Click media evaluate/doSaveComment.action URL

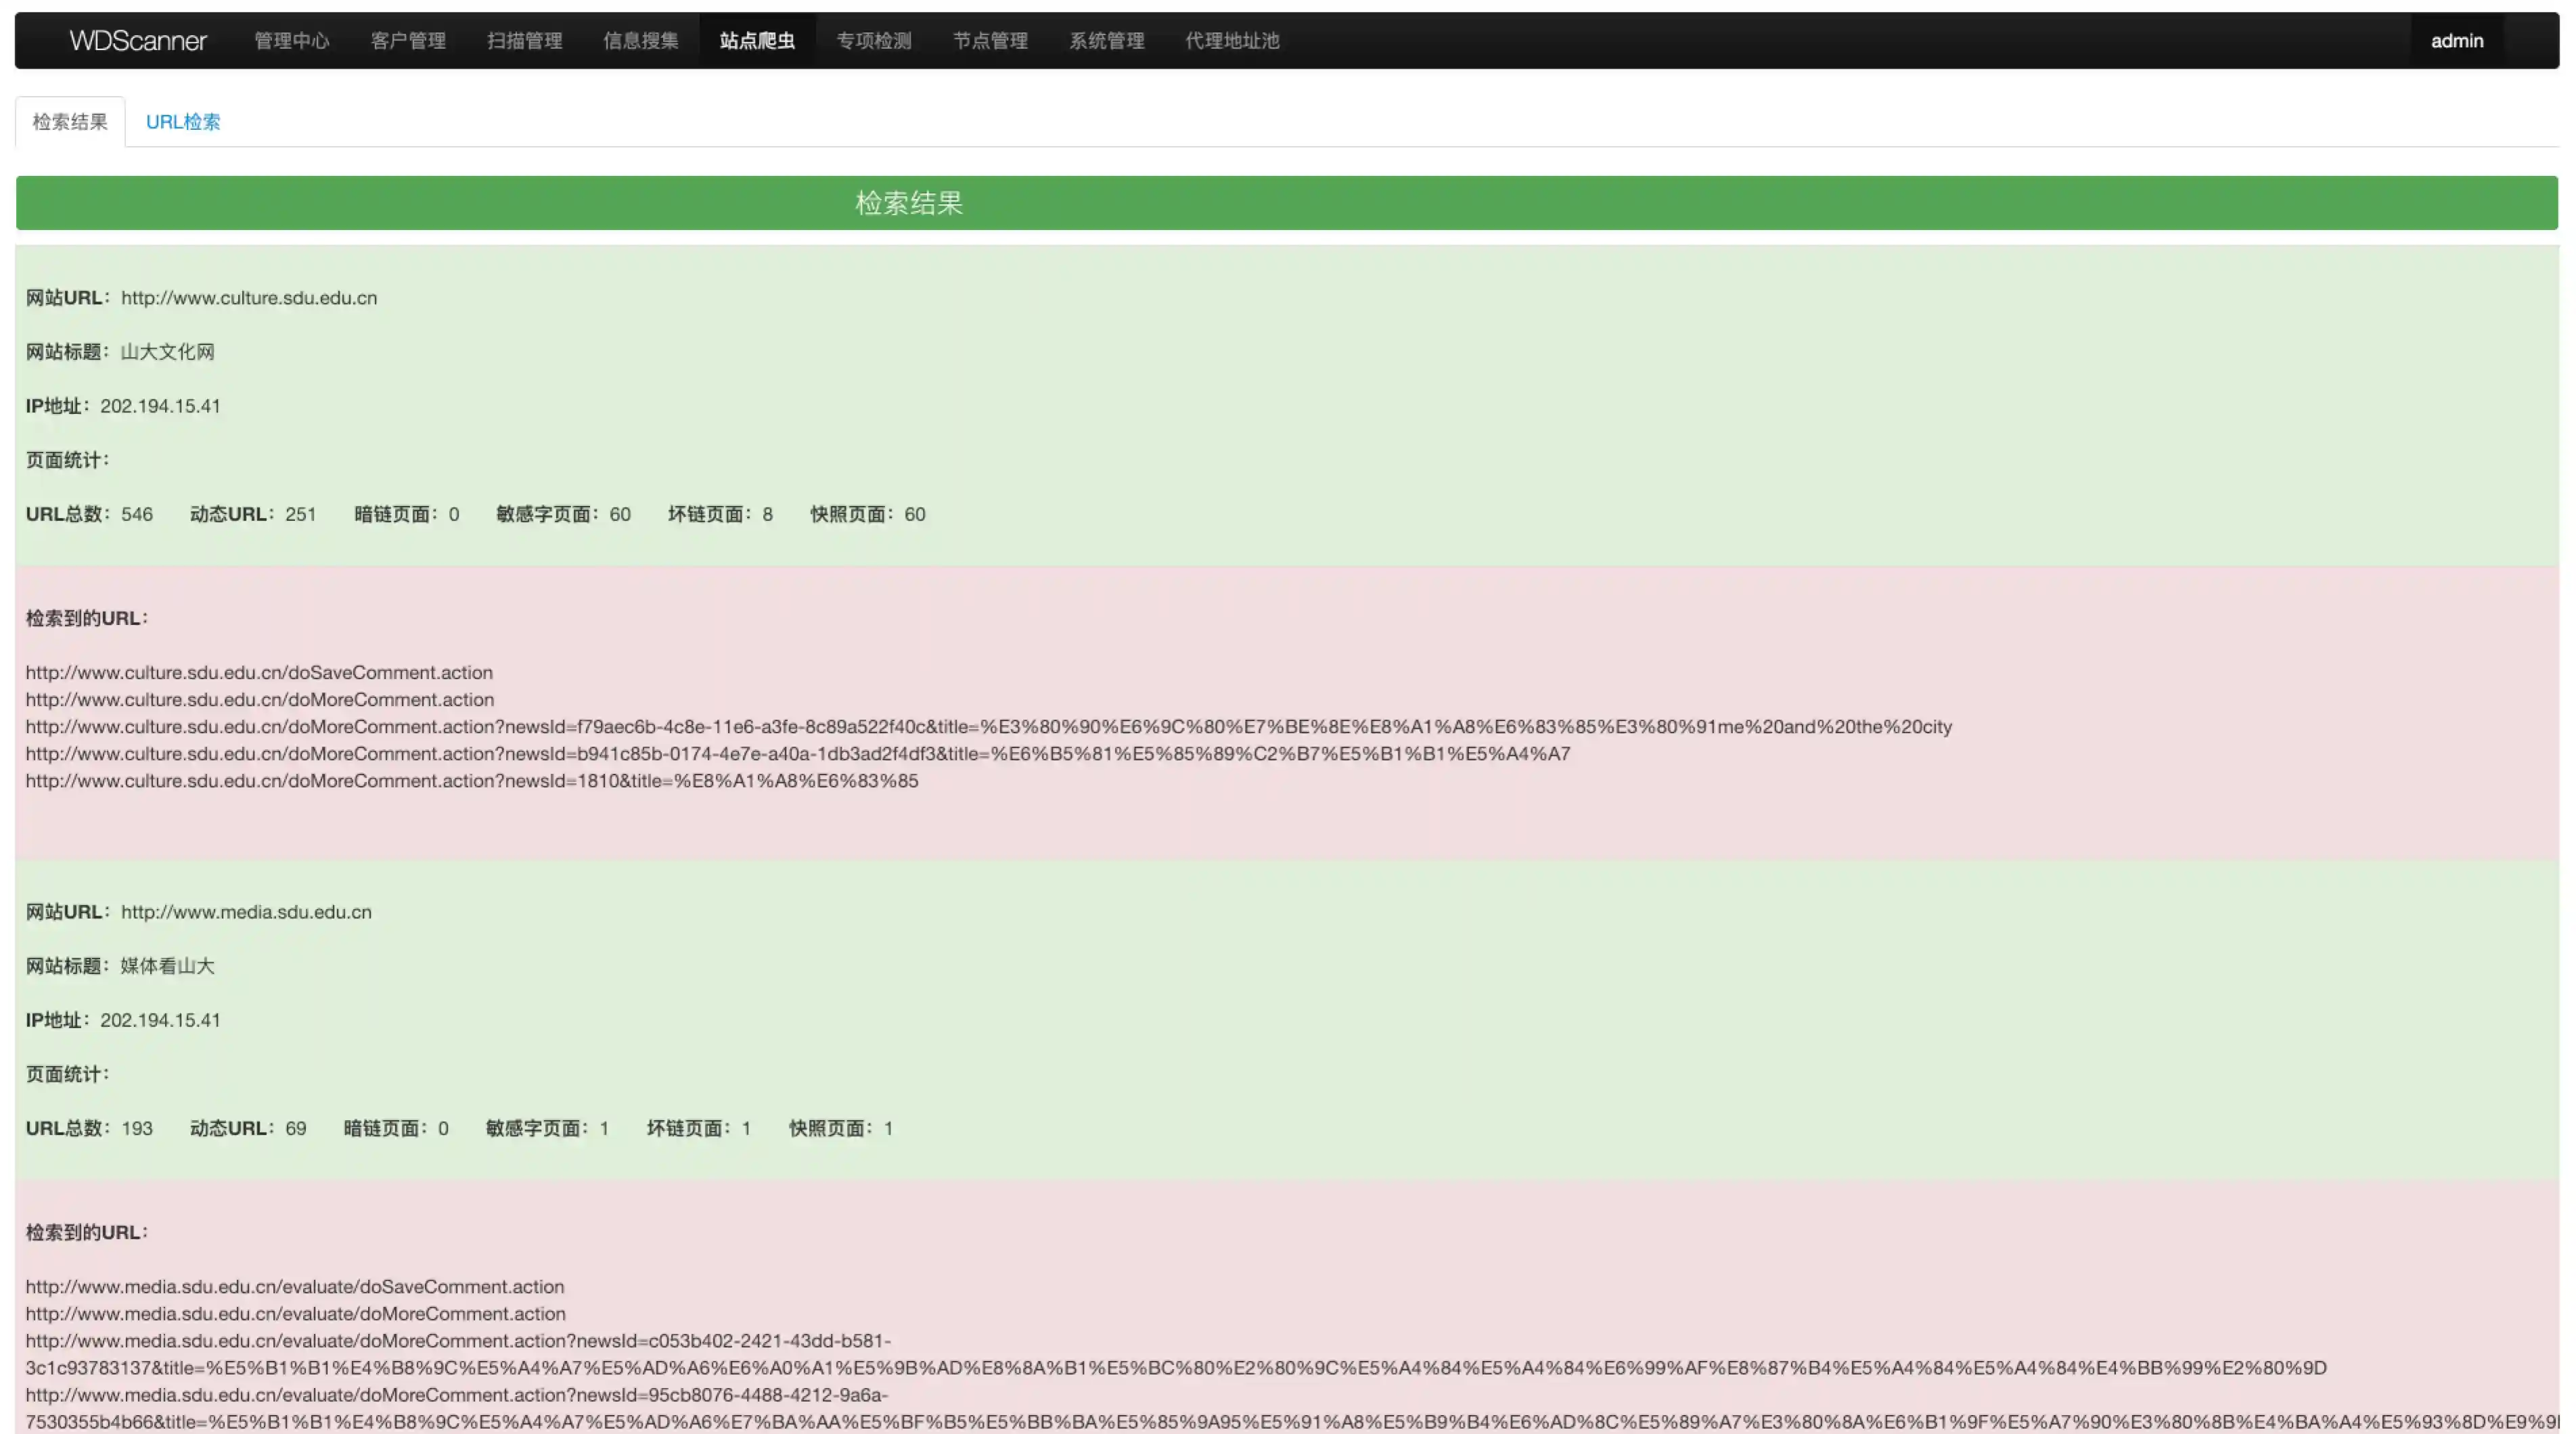(x=295, y=1287)
